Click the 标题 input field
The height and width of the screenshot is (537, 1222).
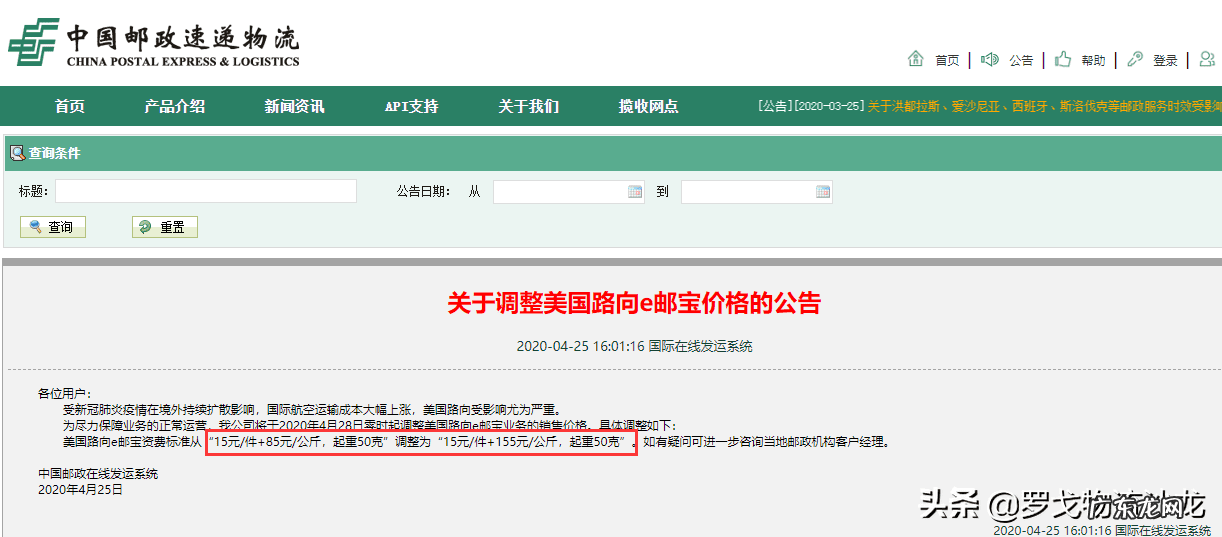[206, 191]
